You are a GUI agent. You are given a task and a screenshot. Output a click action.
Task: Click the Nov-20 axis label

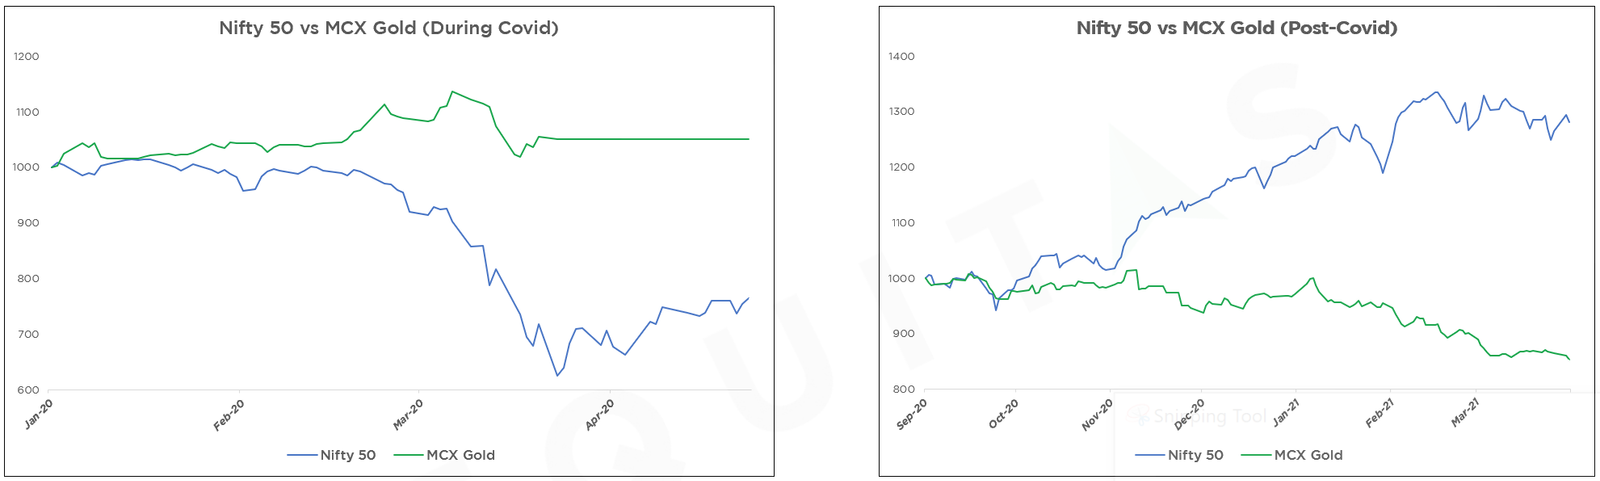point(1097,415)
